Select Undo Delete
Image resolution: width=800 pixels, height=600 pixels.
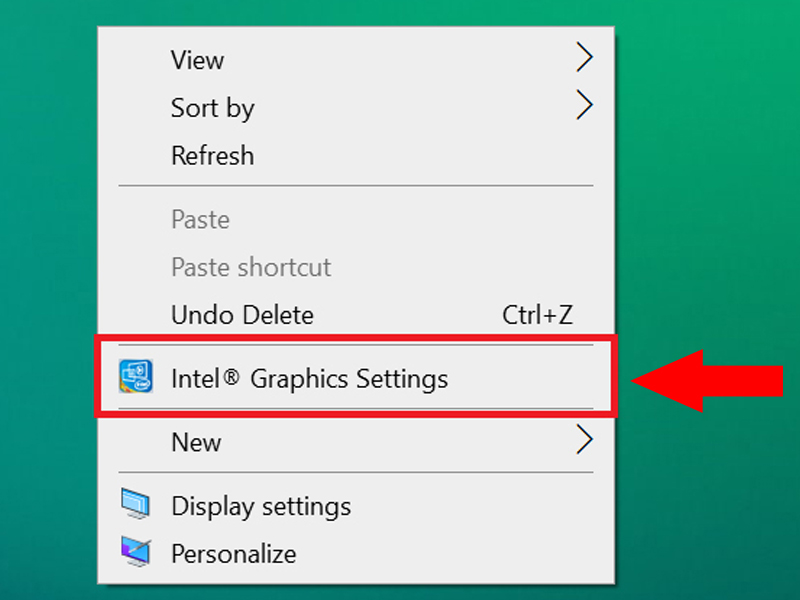242,314
